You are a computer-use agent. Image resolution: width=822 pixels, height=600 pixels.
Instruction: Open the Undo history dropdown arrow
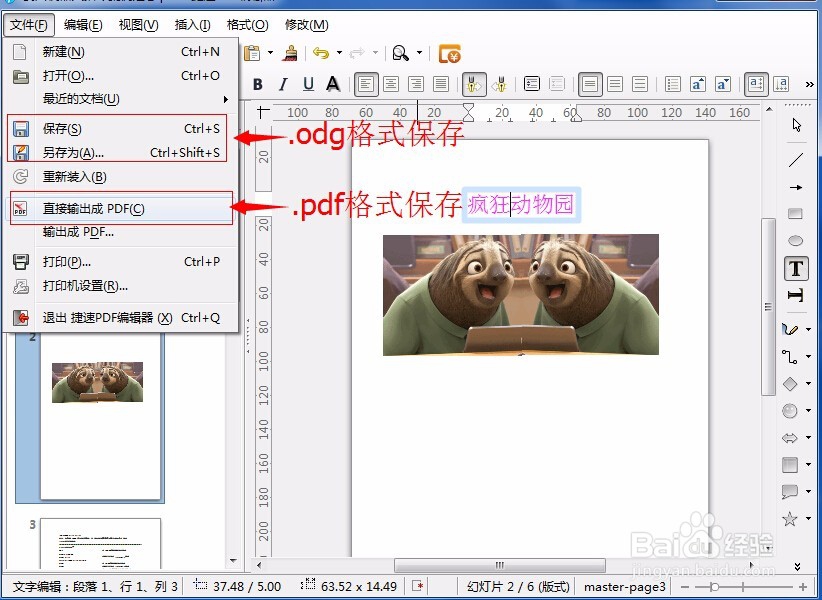pyautogui.click(x=339, y=52)
